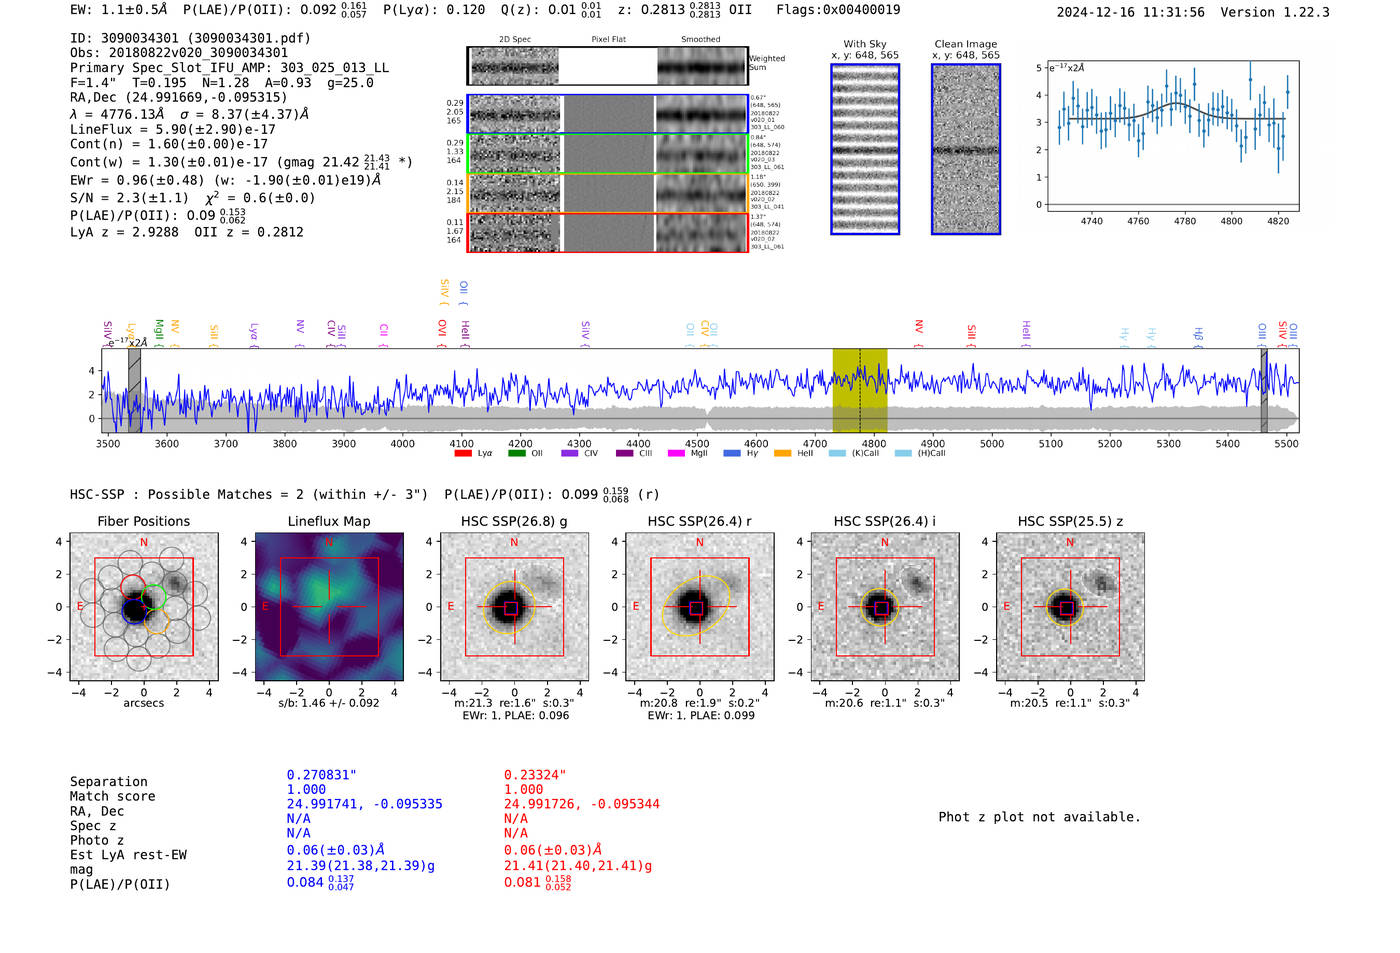Click the purple CIV legend swatch
Screen dimensions: 1400x953
coord(570,453)
